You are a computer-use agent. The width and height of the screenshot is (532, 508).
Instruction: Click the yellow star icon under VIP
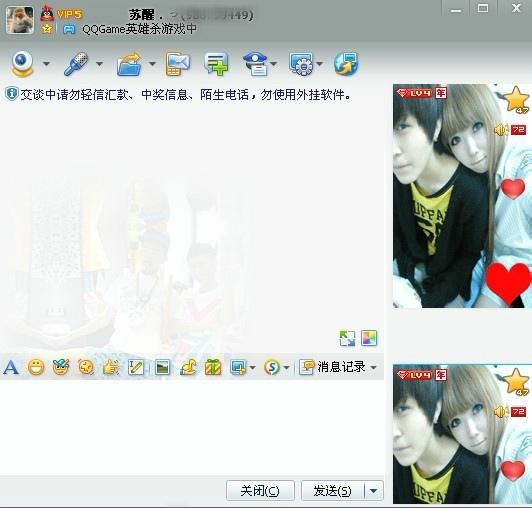(47, 29)
